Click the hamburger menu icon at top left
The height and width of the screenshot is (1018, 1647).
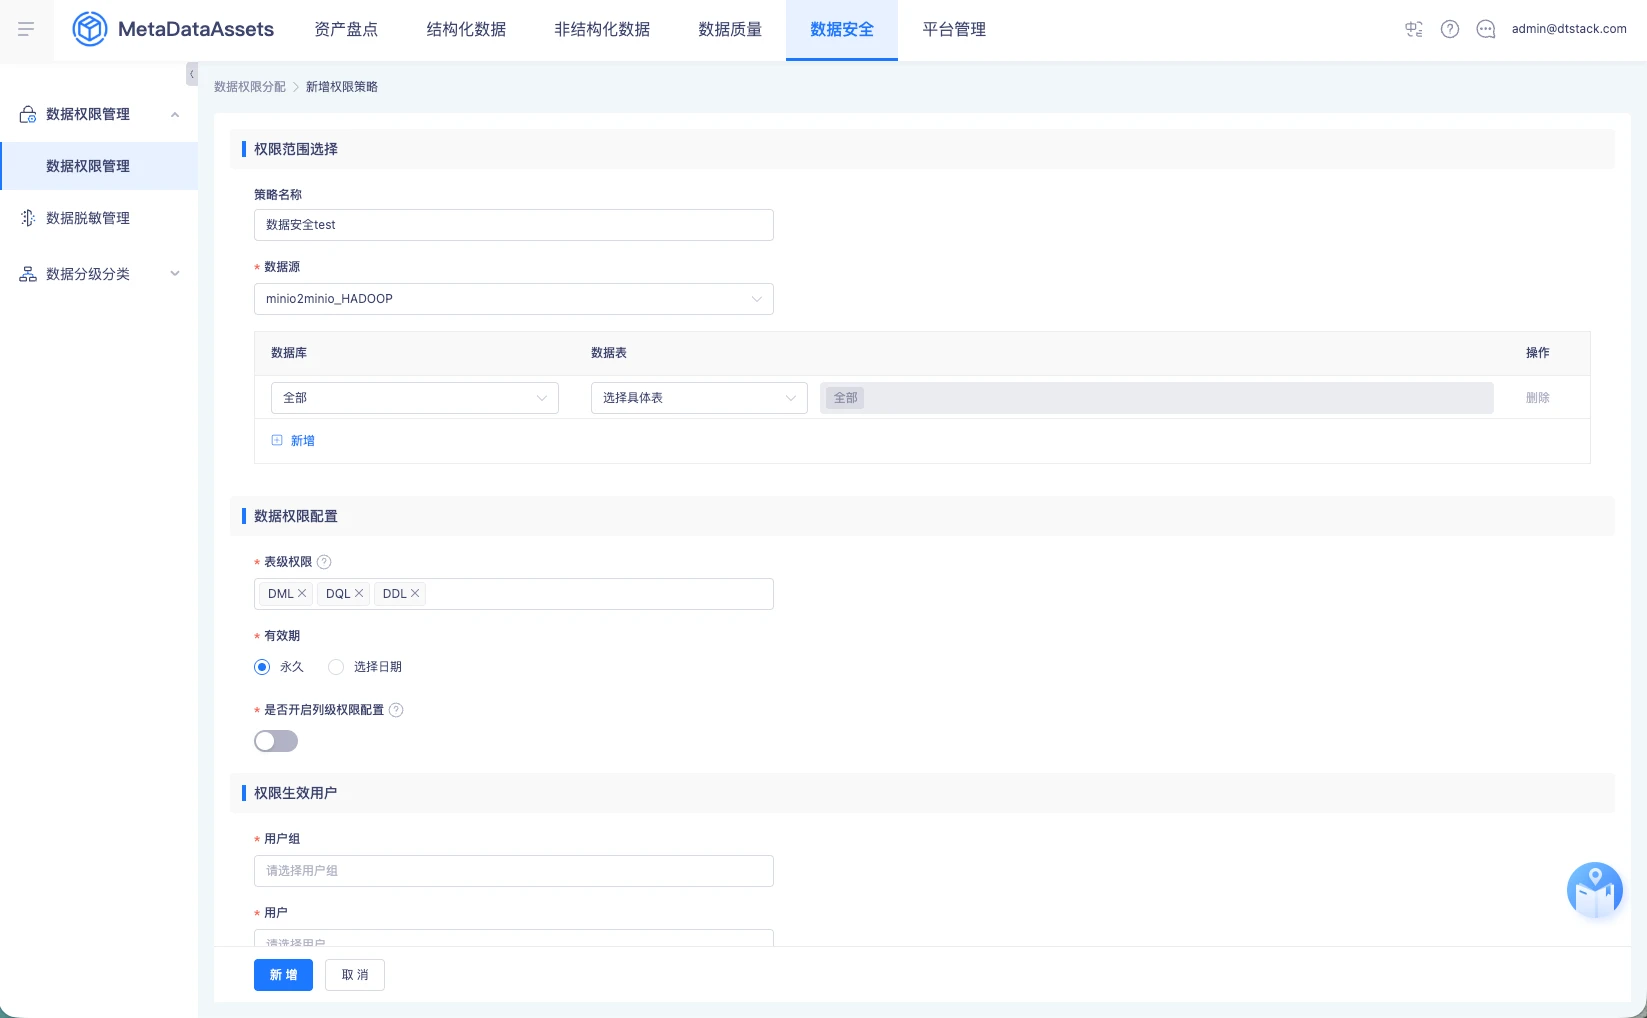click(x=26, y=29)
